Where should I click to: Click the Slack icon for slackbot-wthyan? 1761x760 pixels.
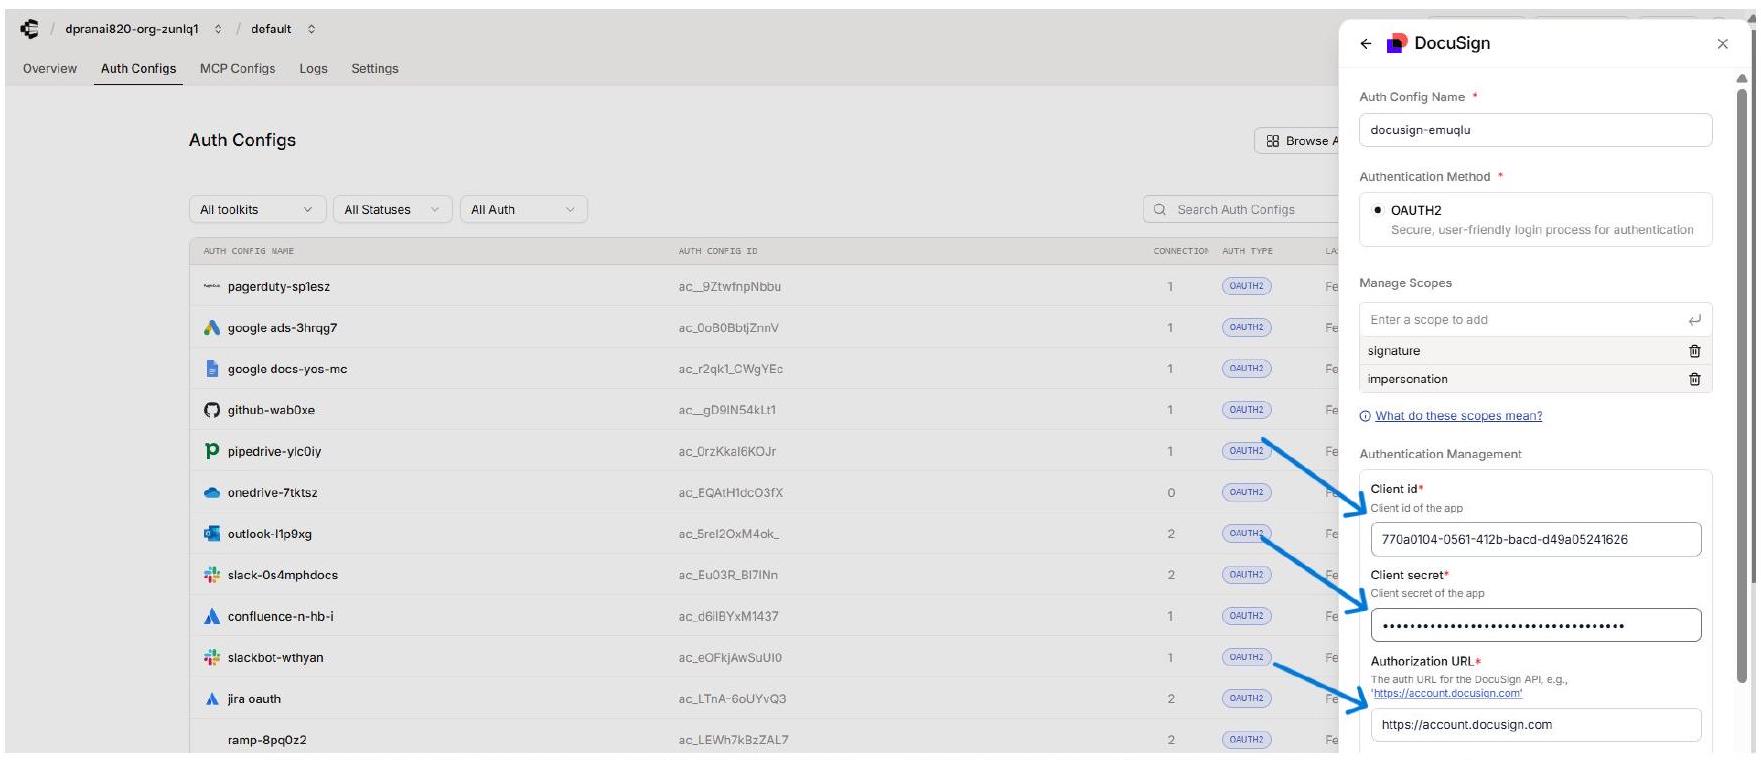pos(211,657)
